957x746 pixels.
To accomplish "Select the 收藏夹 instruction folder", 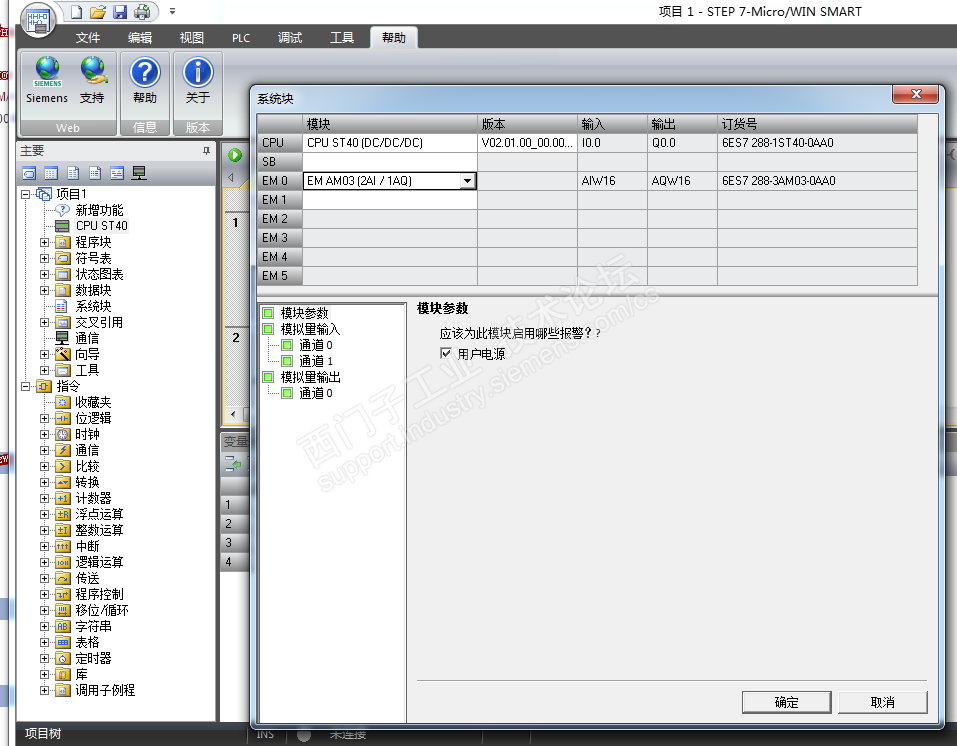I will click(x=93, y=402).
